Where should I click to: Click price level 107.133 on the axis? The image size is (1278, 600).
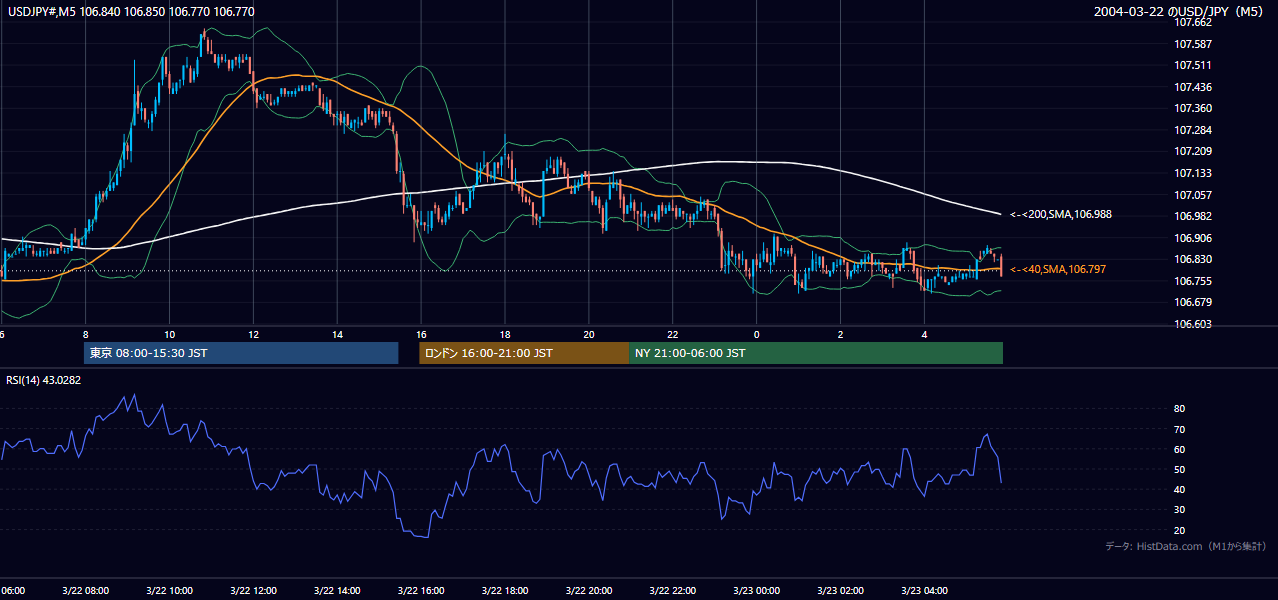[1192, 173]
